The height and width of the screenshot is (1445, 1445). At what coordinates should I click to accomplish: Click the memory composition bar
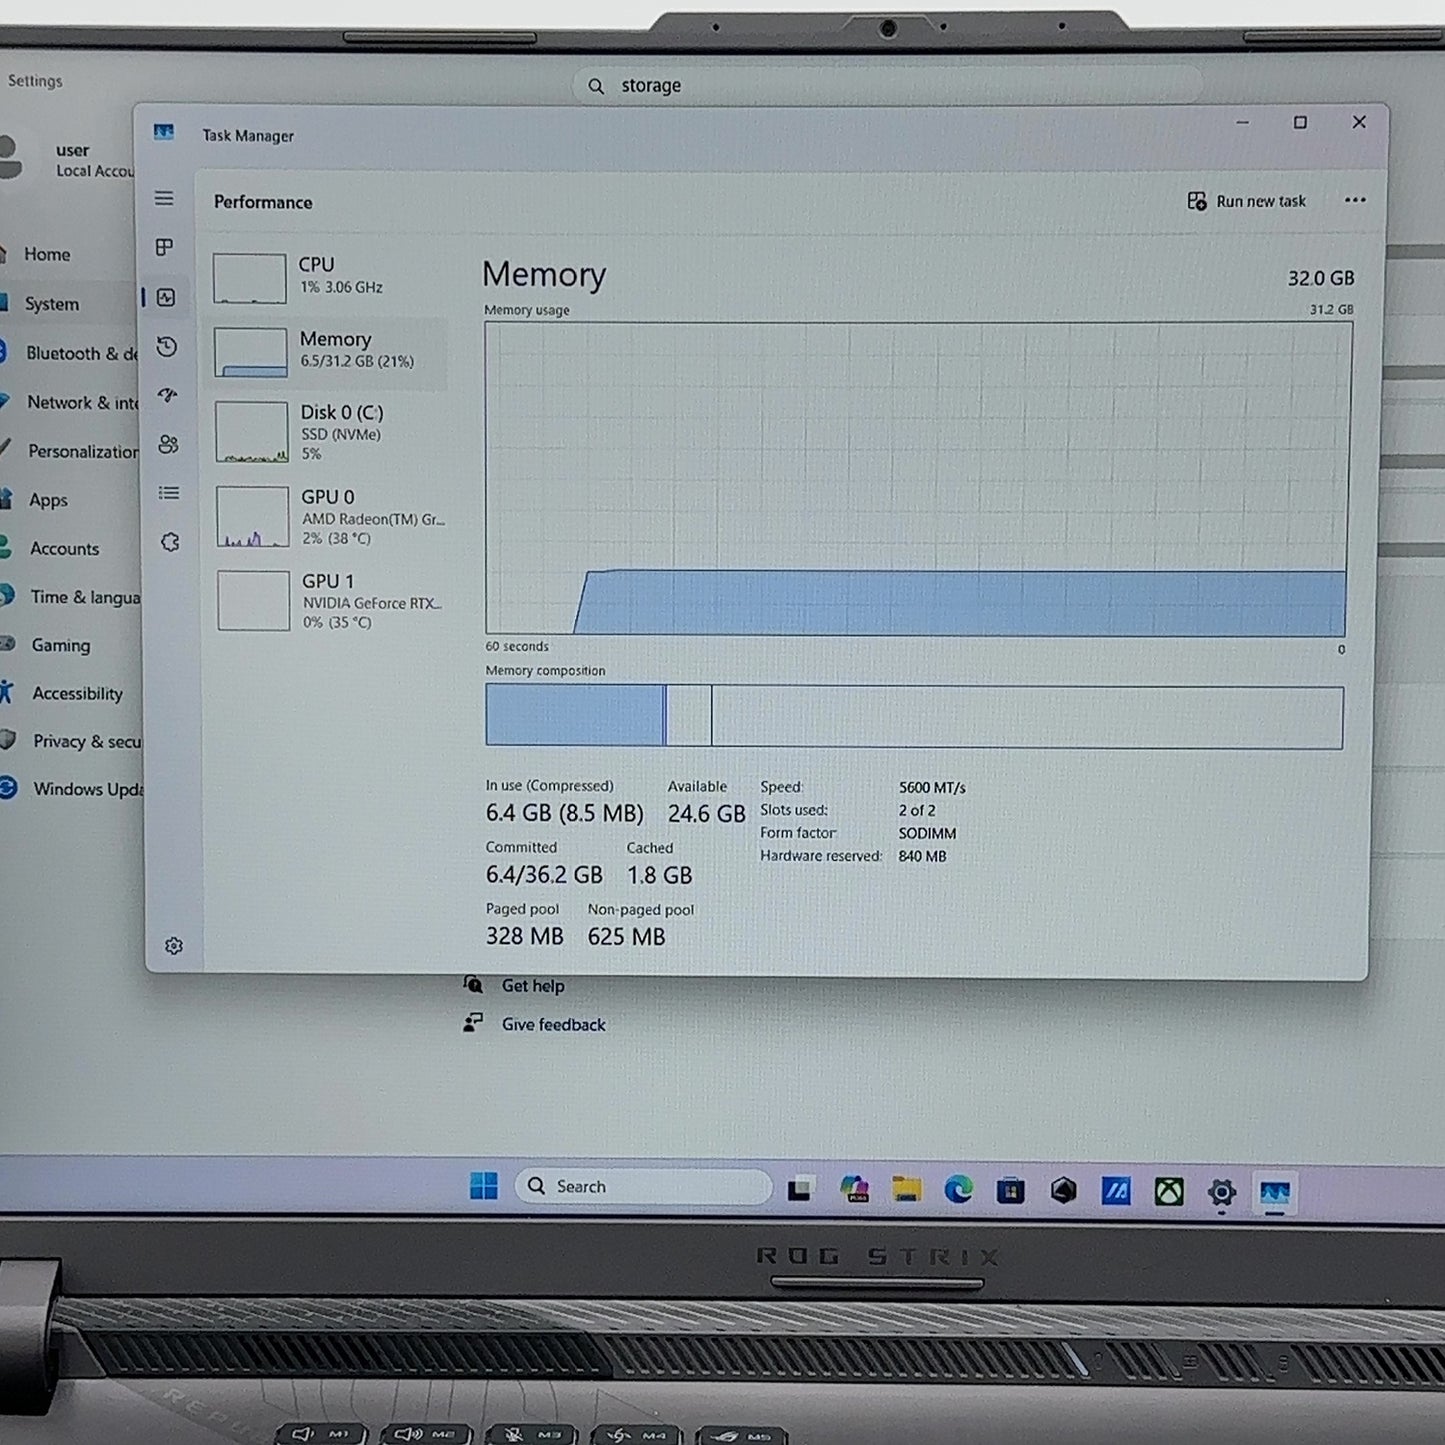914,716
